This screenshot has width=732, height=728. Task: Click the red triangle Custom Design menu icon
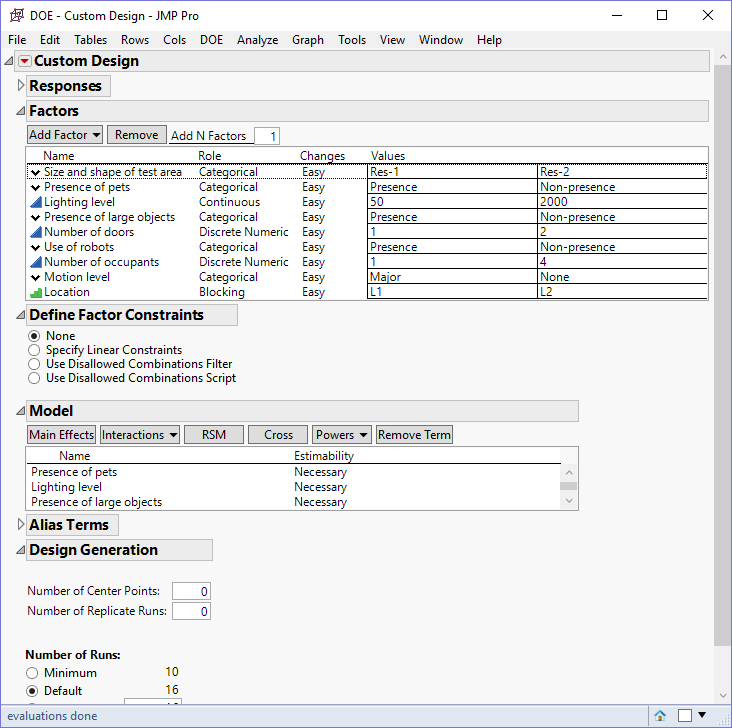[25, 62]
